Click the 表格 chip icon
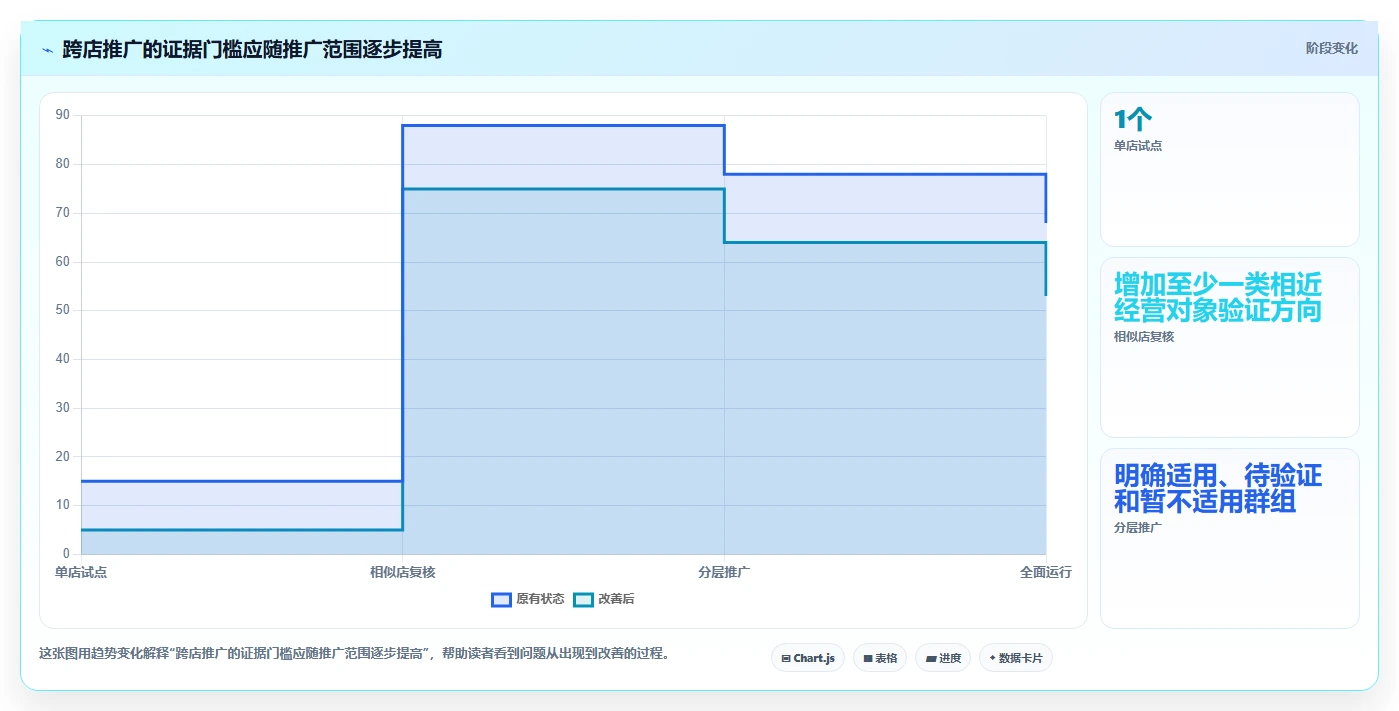Viewport: 1399px width, 711px height. tap(868, 658)
